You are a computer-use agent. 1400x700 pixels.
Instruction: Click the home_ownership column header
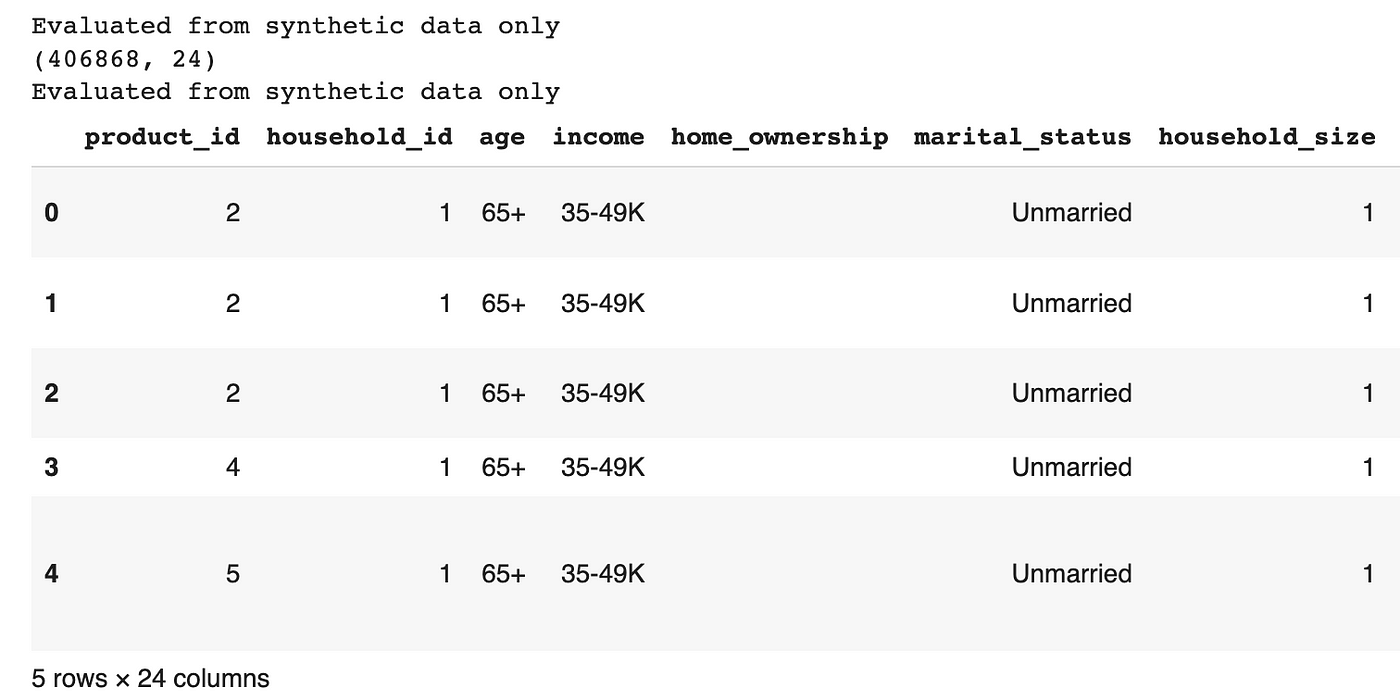click(x=779, y=137)
